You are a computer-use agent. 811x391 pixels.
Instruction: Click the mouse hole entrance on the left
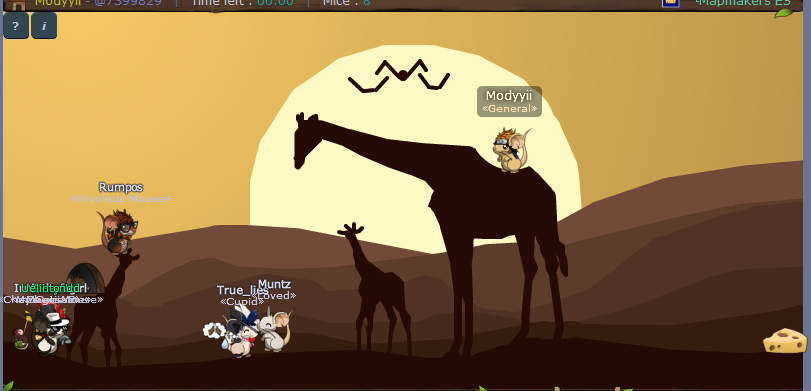tap(85, 278)
